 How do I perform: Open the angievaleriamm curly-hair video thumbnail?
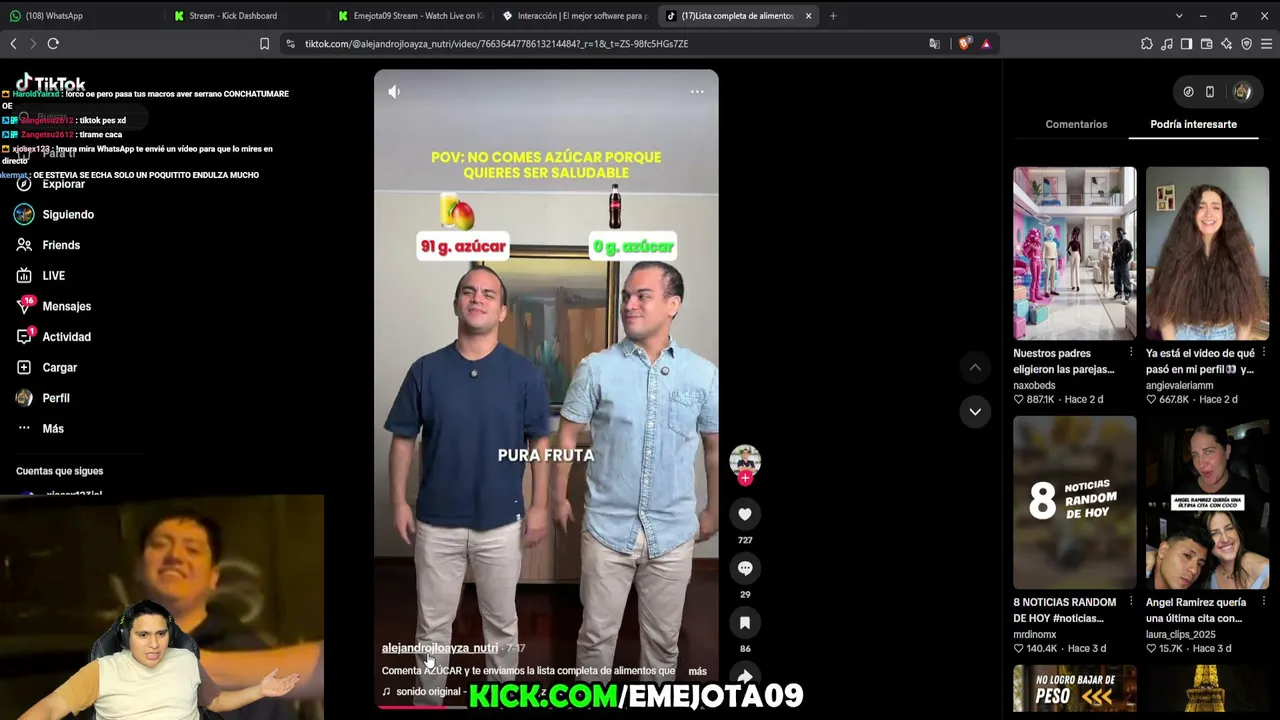click(1207, 253)
